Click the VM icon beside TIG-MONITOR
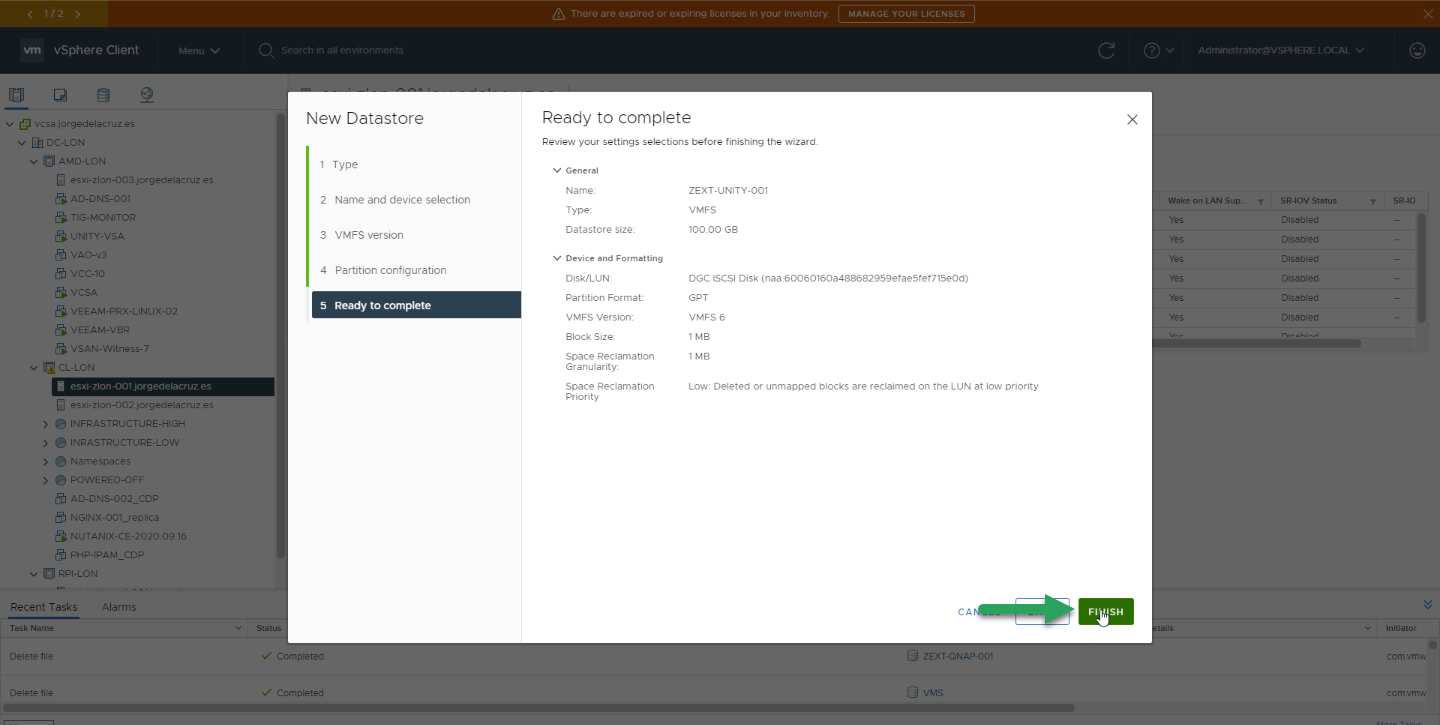Viewport: 1440px width, 725px height. [61, 217]
